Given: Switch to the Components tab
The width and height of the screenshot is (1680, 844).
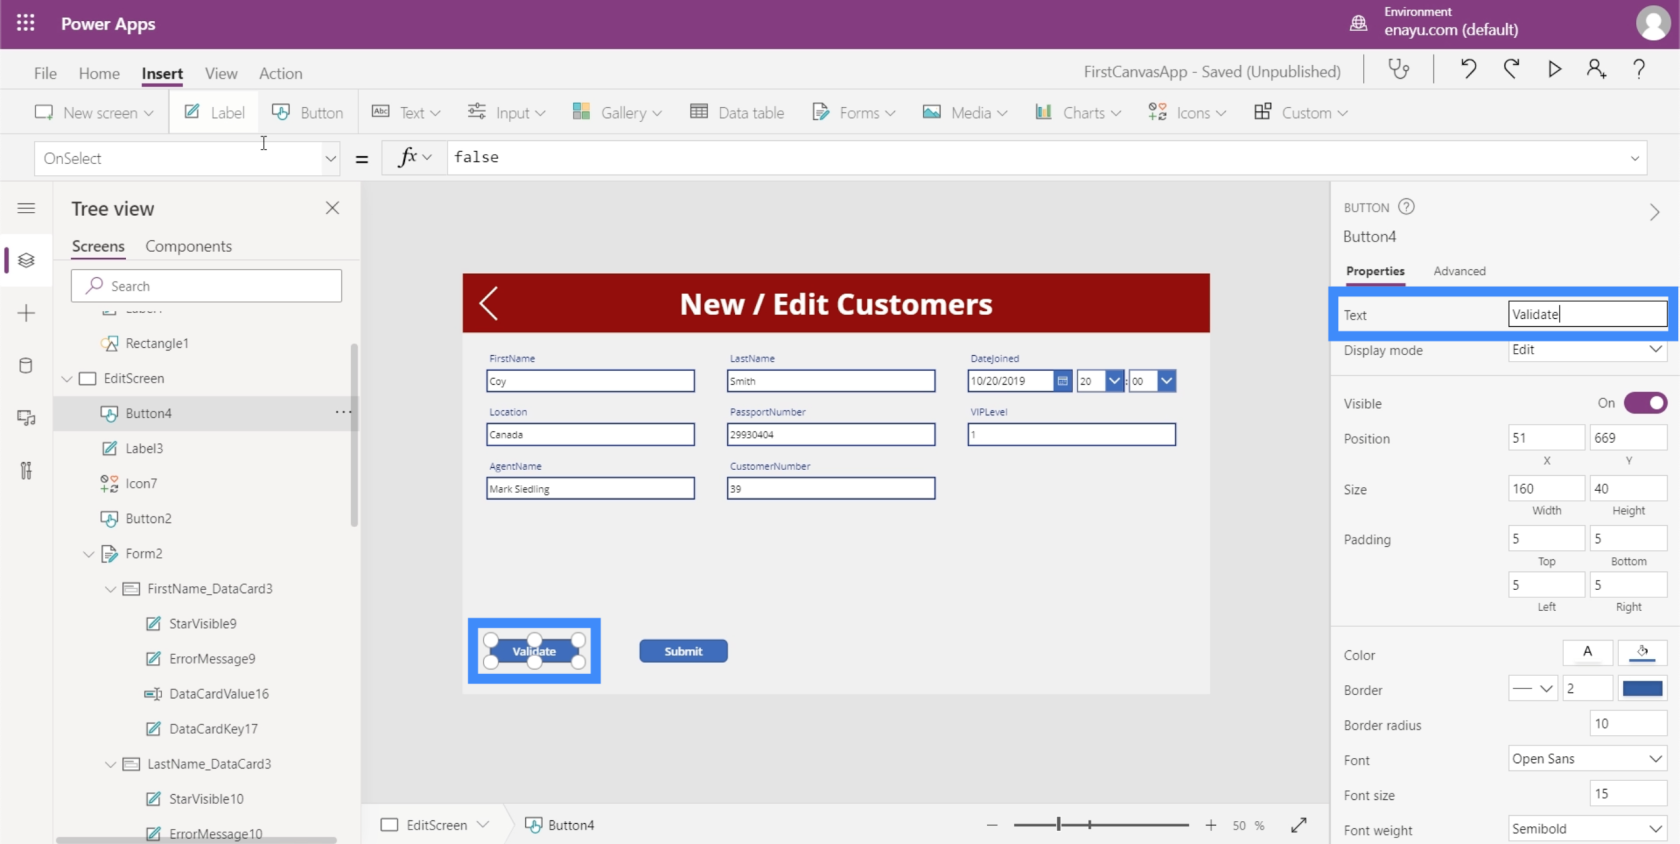Looking at the screenshot, I should [188, 246].
